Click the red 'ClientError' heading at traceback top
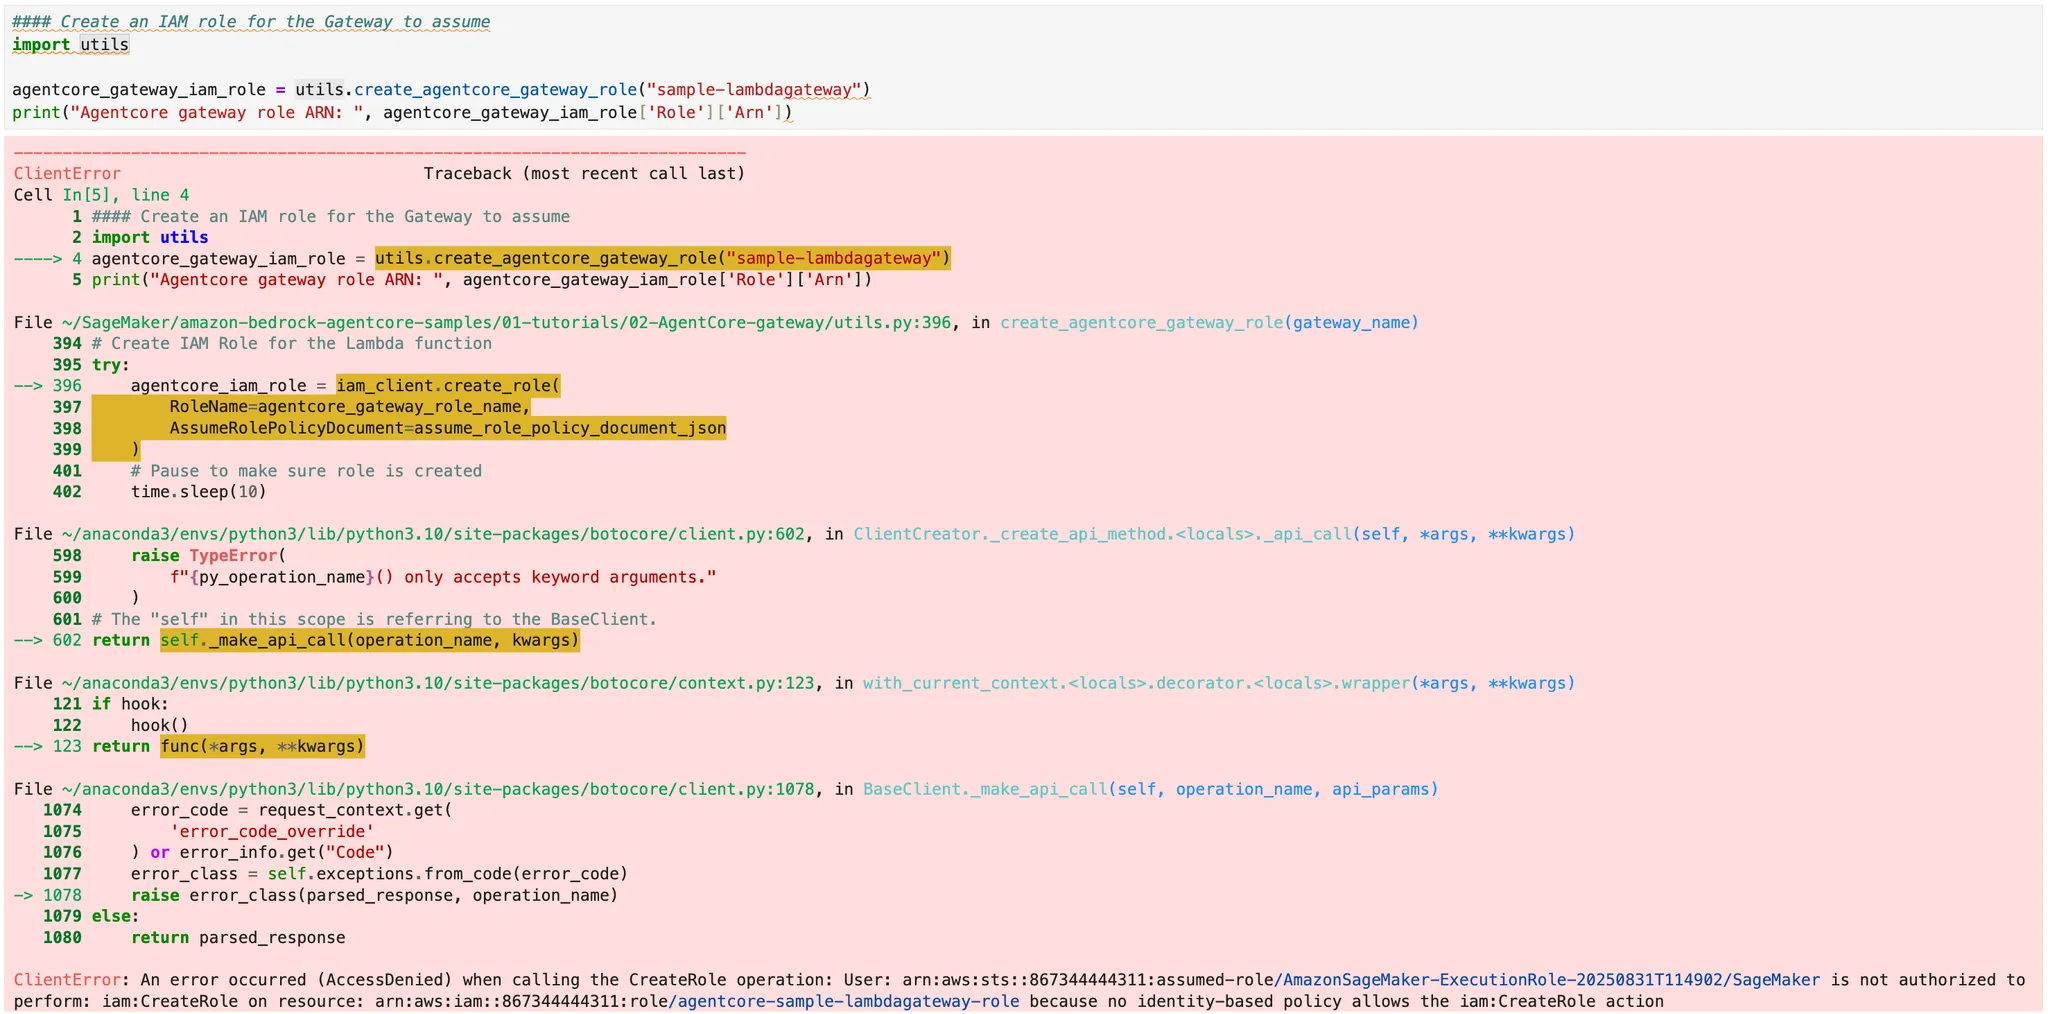 coord(67,174)
